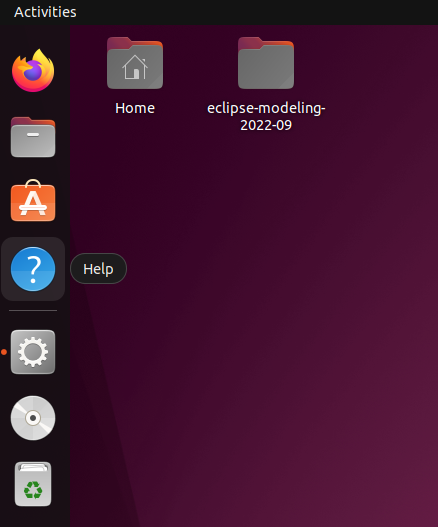Click the Activities button in top bar
Image resolution: width=438 pixels, height=527 pixels.
[x=45, y=12]
